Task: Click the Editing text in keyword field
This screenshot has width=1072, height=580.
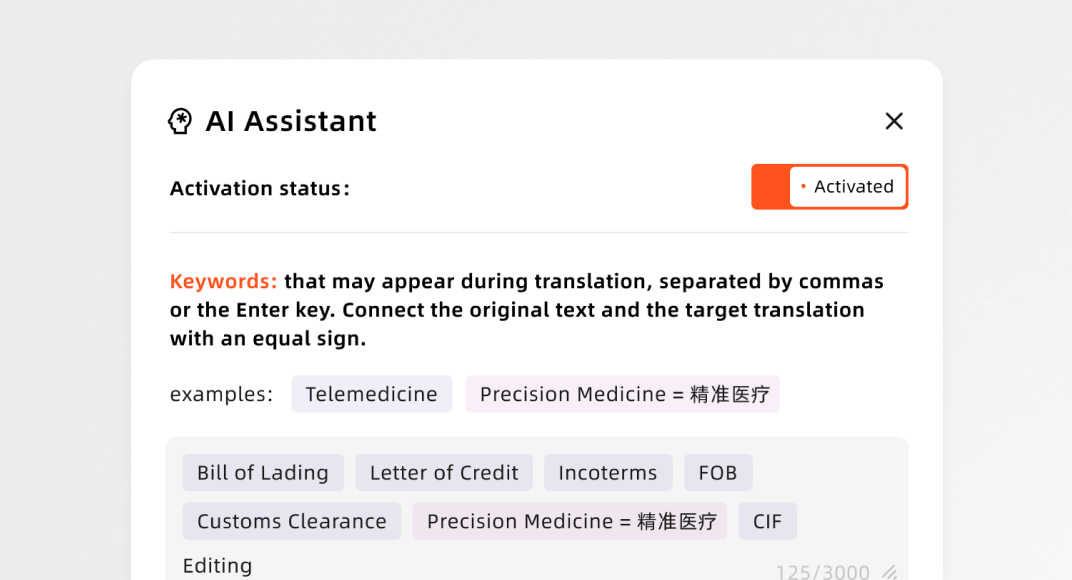Action: 217,565
